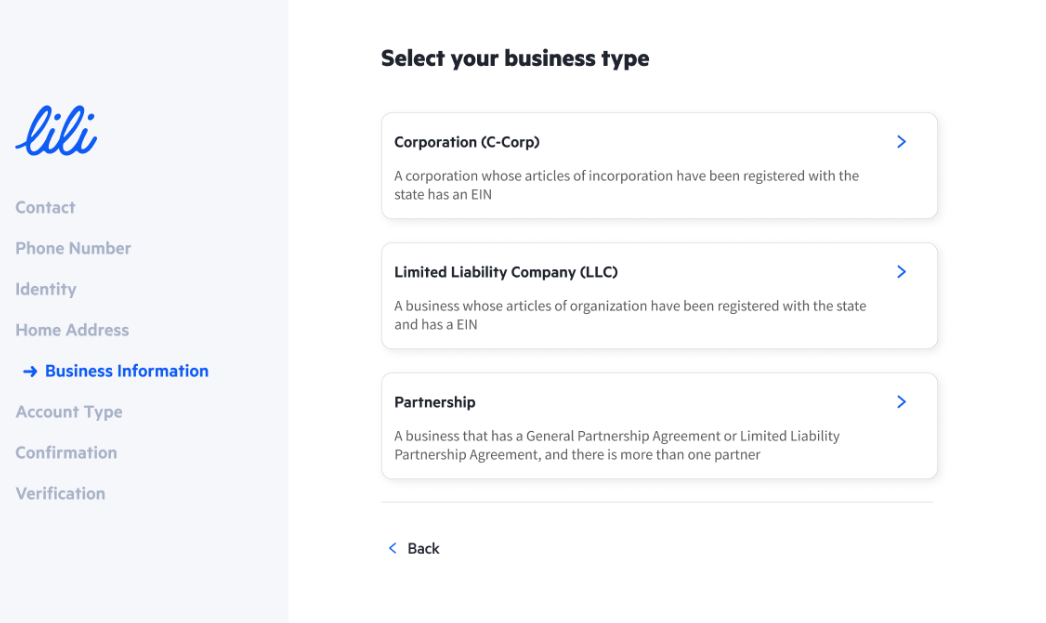Open the Account Type step

tap(69, 412)
